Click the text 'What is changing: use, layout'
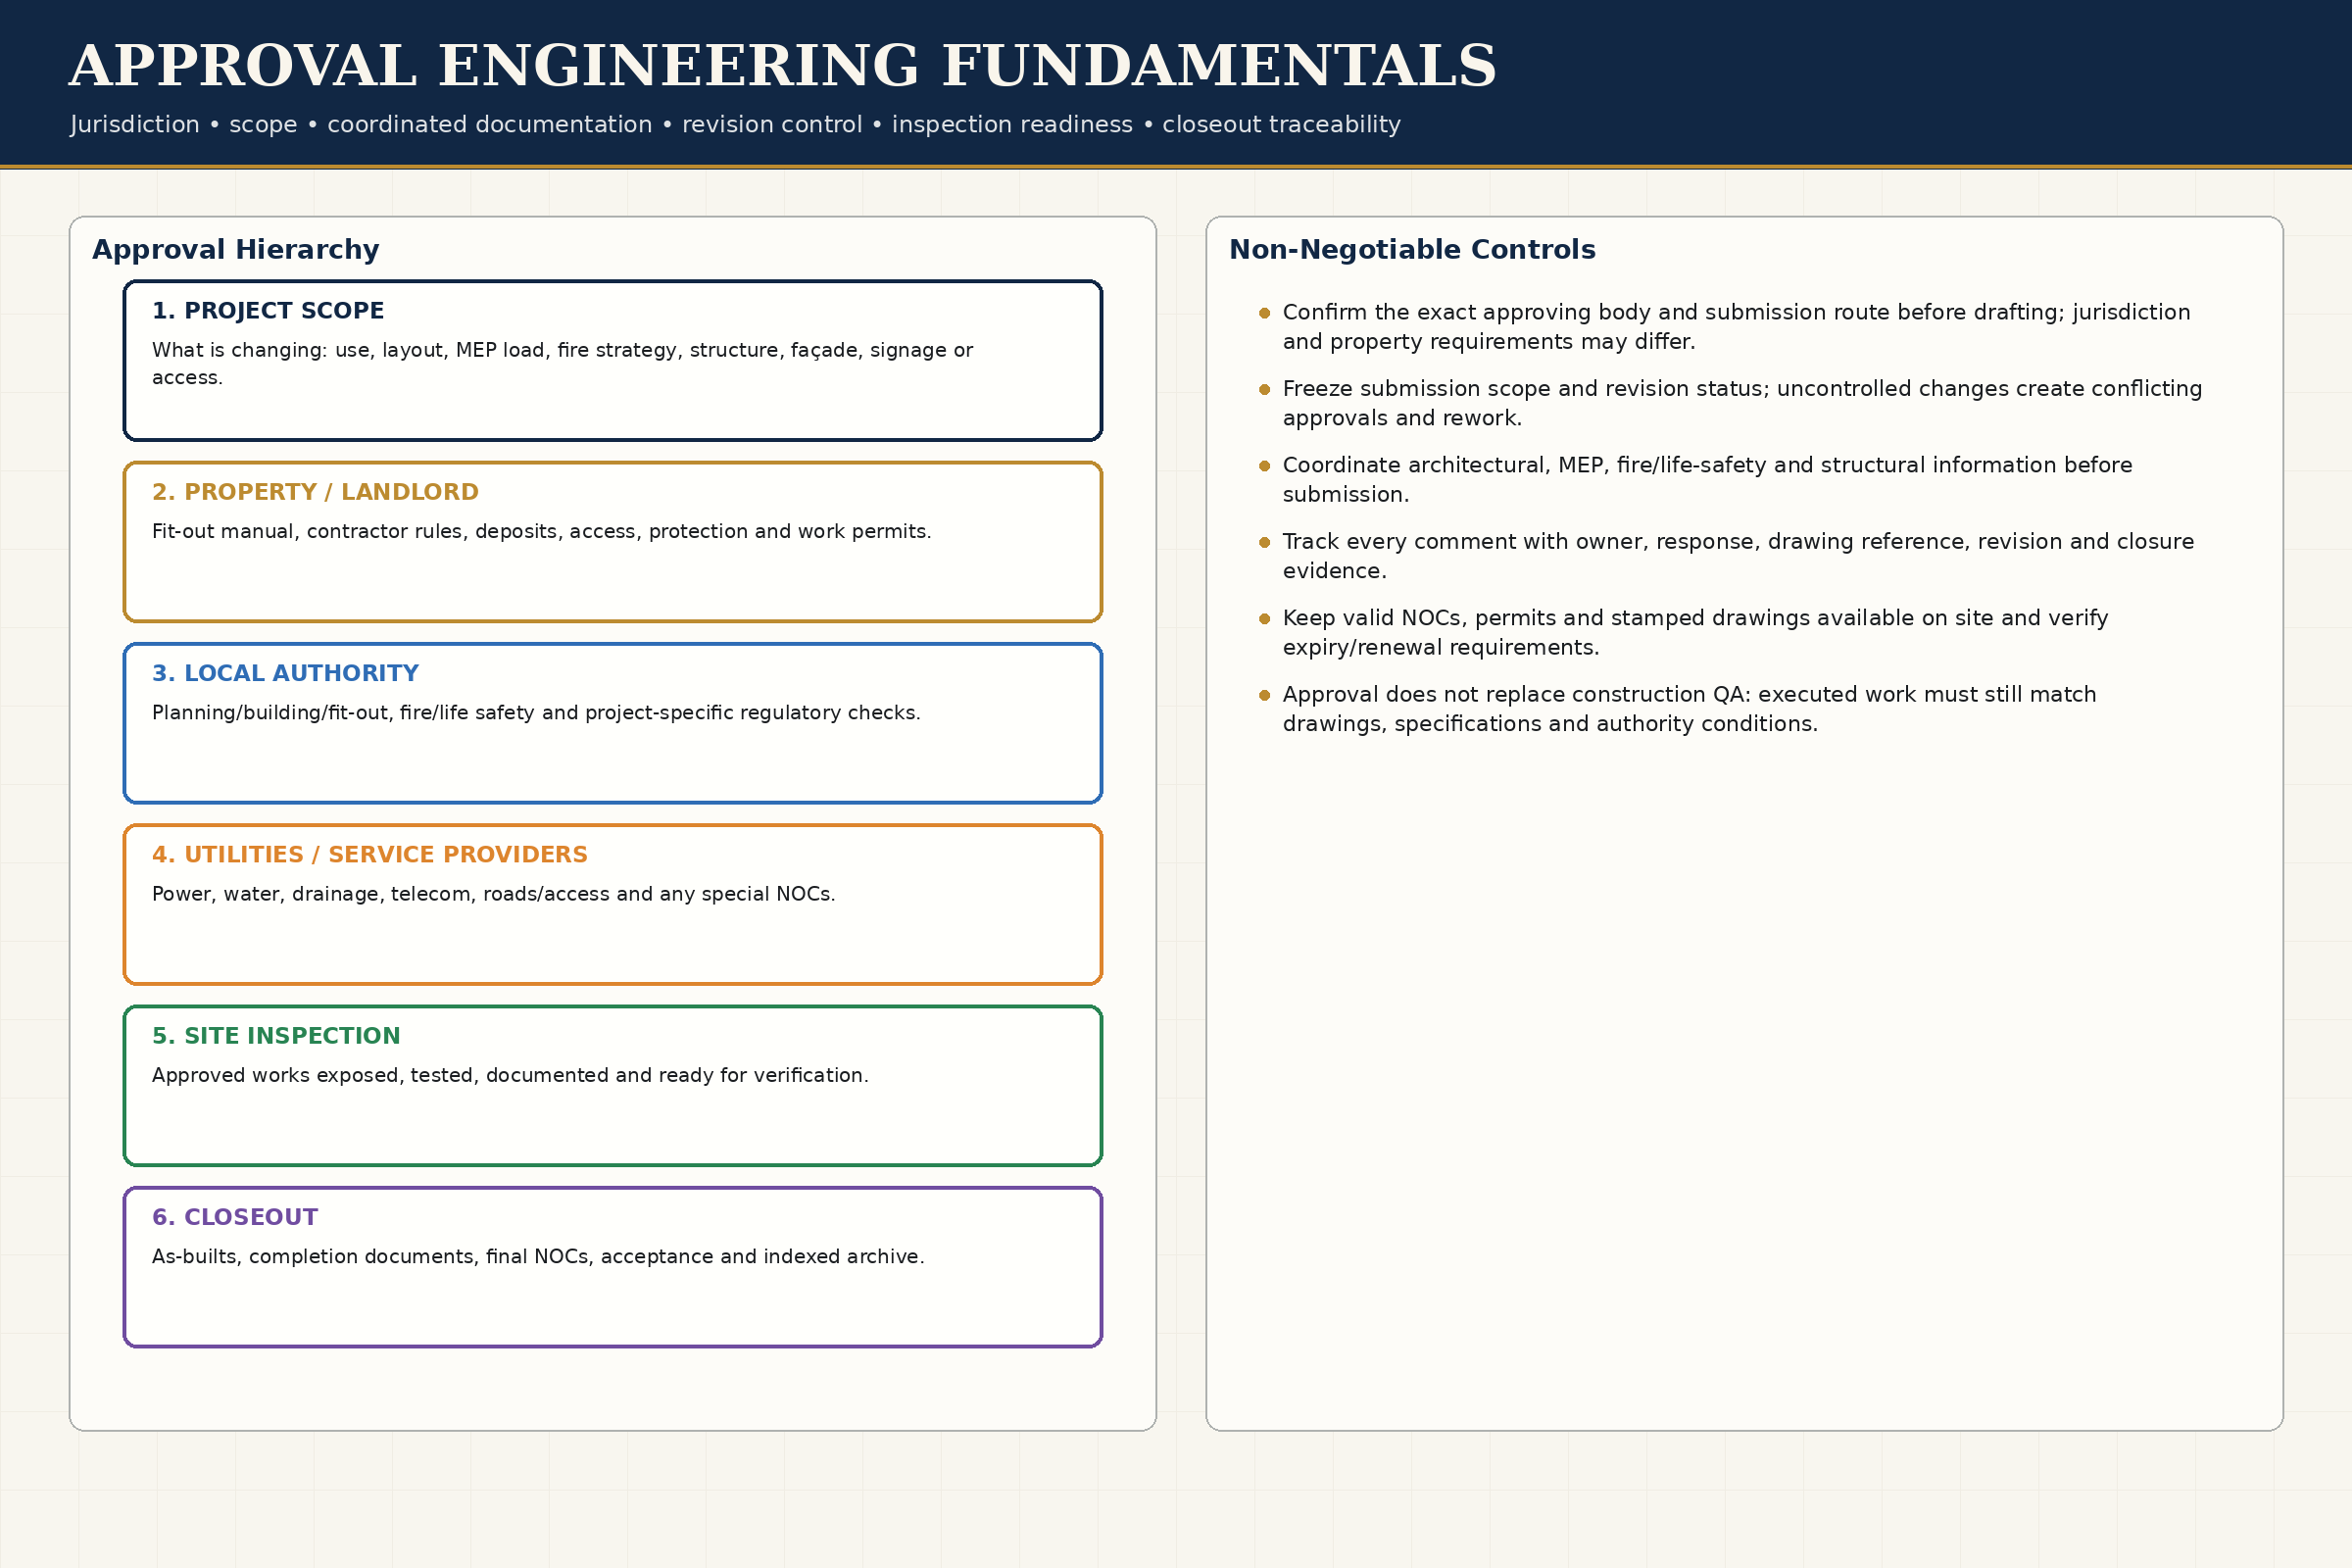The width and height of the screenshot is (2352, 1568). [x=562, y=363]
